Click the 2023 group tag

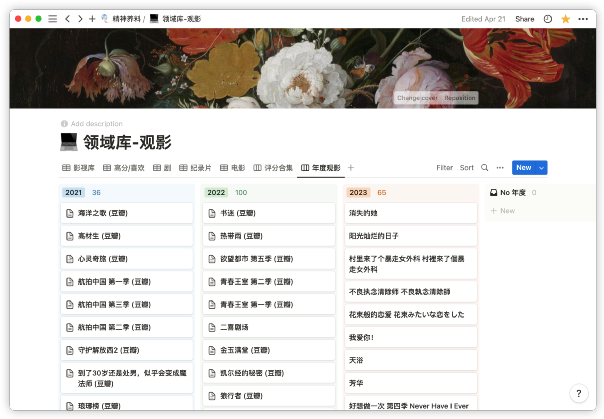pyautogui.click(x=358, y=193)
